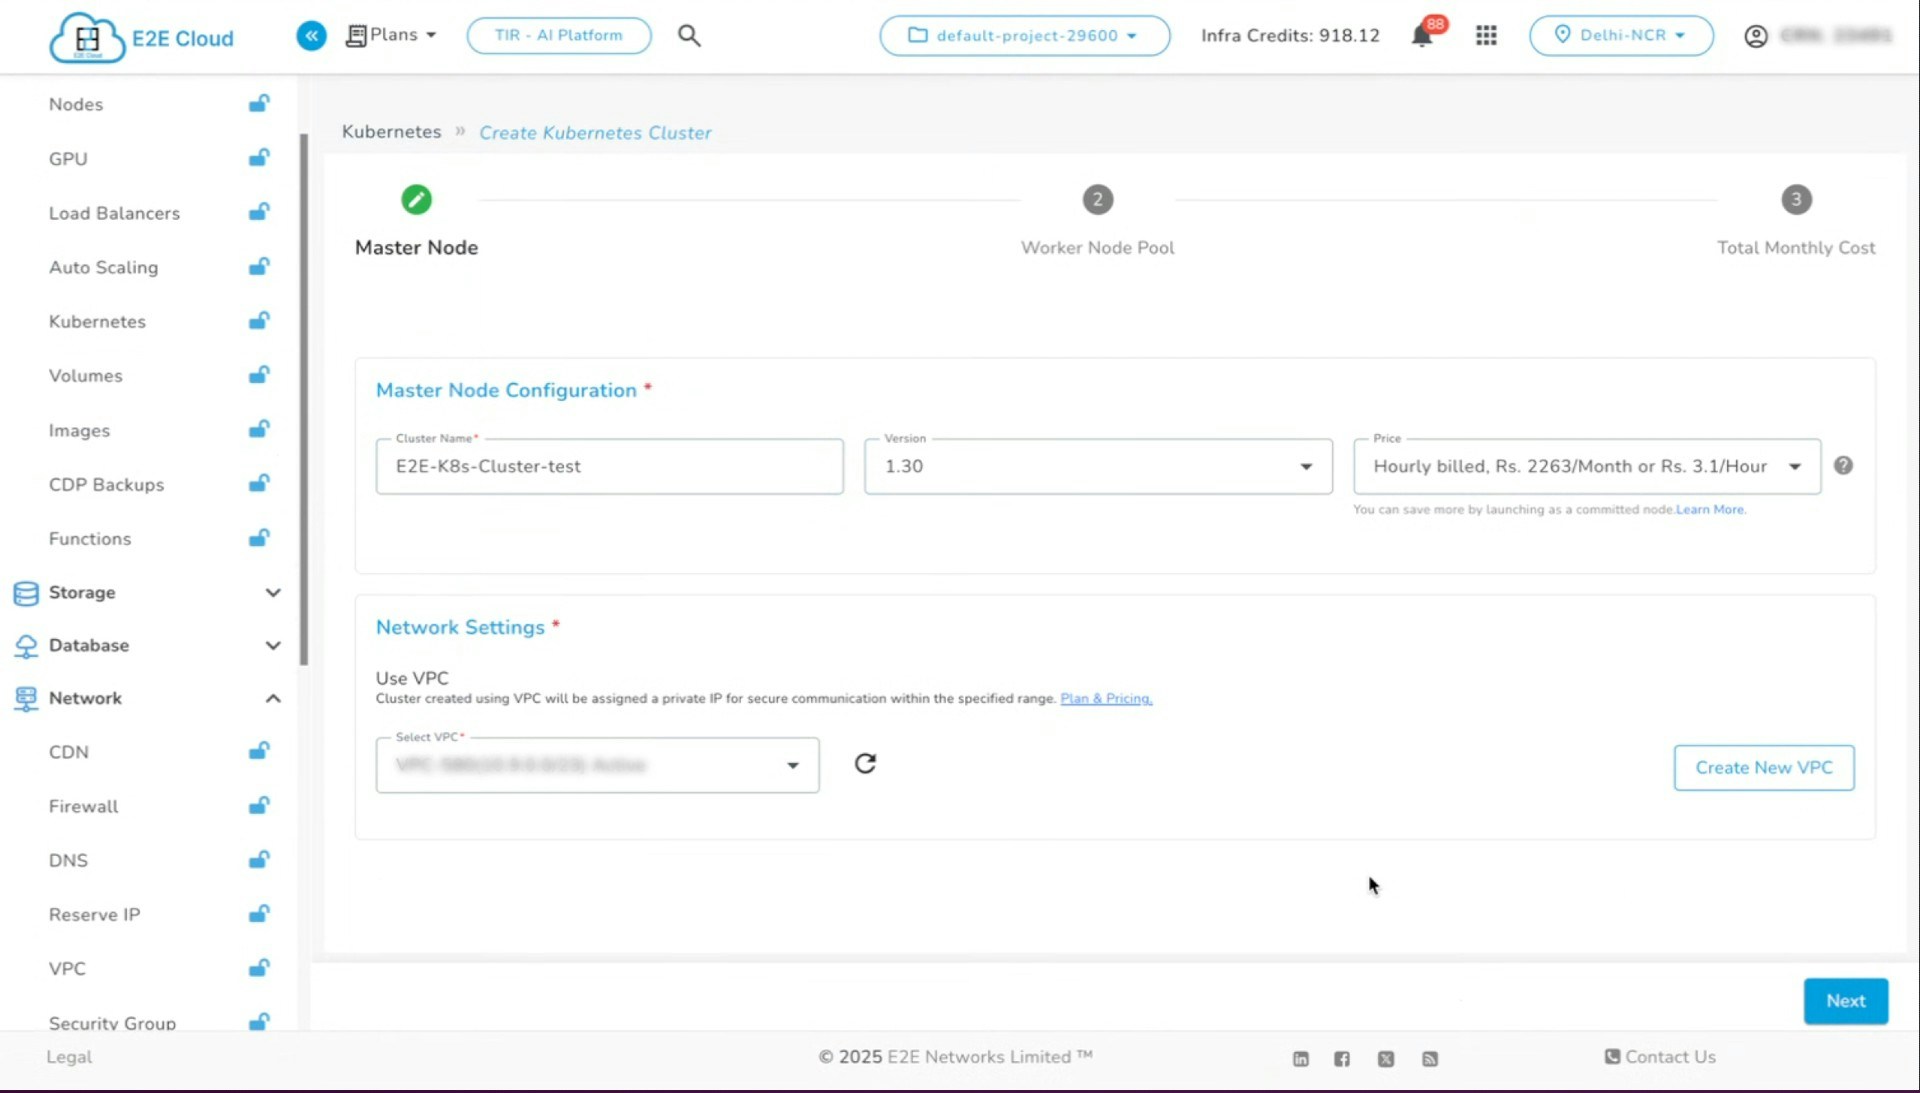Screen dimensions: 1920x1093
Task: Go to the Worker Node Pool step
Action: (x=1097, y=222)
